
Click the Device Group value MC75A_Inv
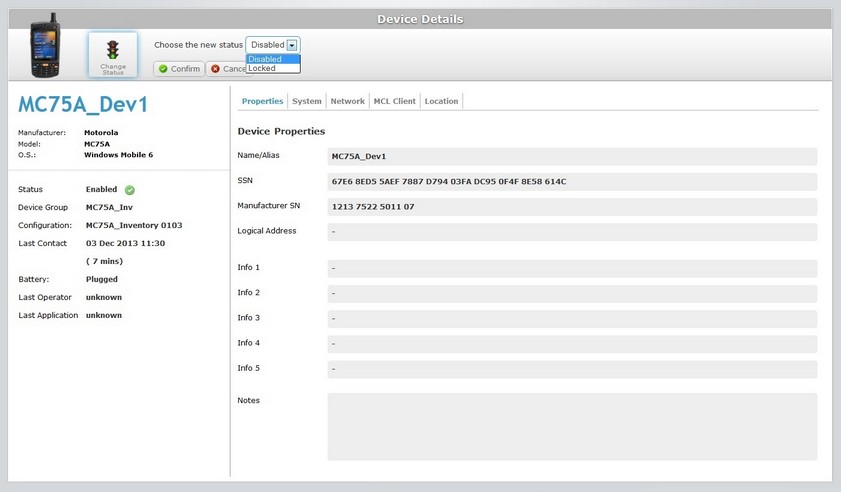coord(109,208)
